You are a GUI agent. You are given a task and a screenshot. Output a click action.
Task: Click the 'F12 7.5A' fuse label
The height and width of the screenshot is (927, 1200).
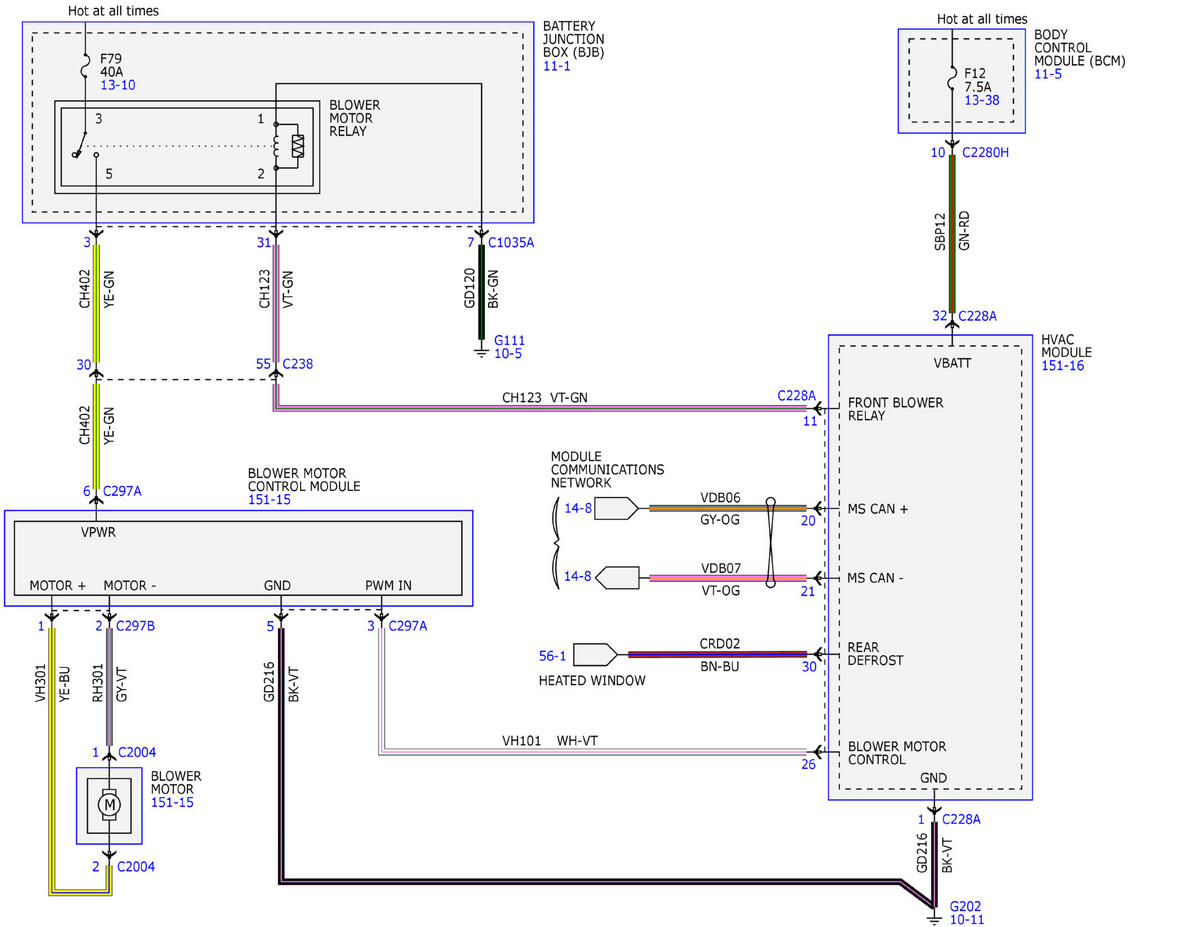(x=978, y=80)
